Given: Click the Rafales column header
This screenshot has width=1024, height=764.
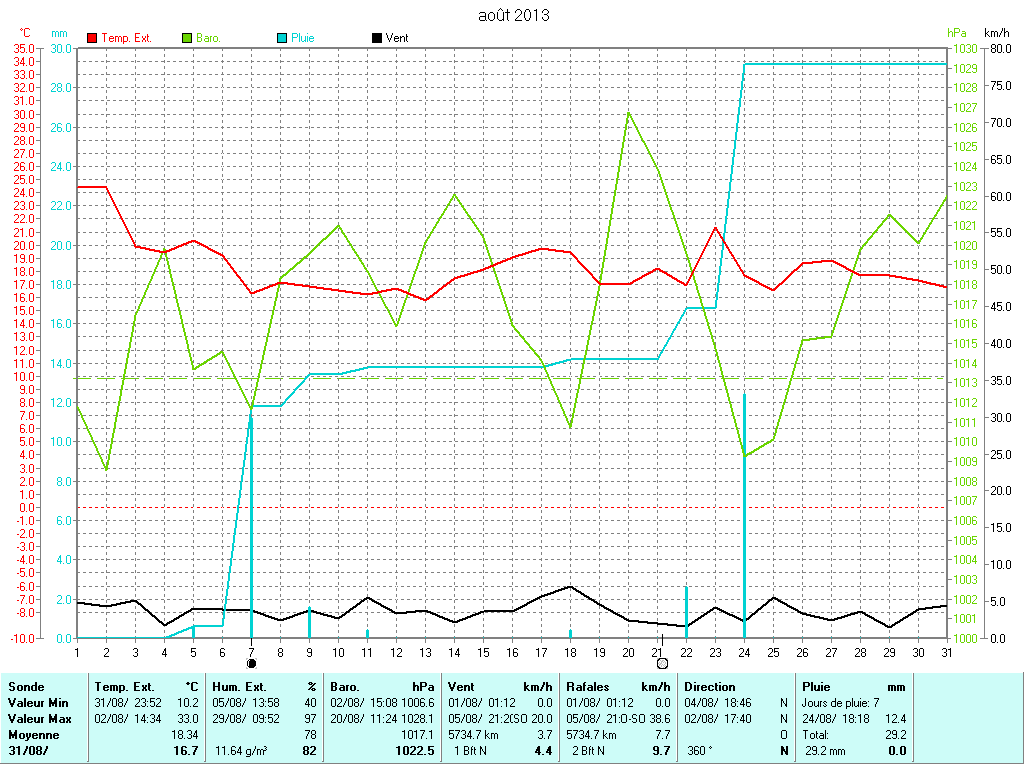Looking at the screenshot, I should click(x=588, y=687).
